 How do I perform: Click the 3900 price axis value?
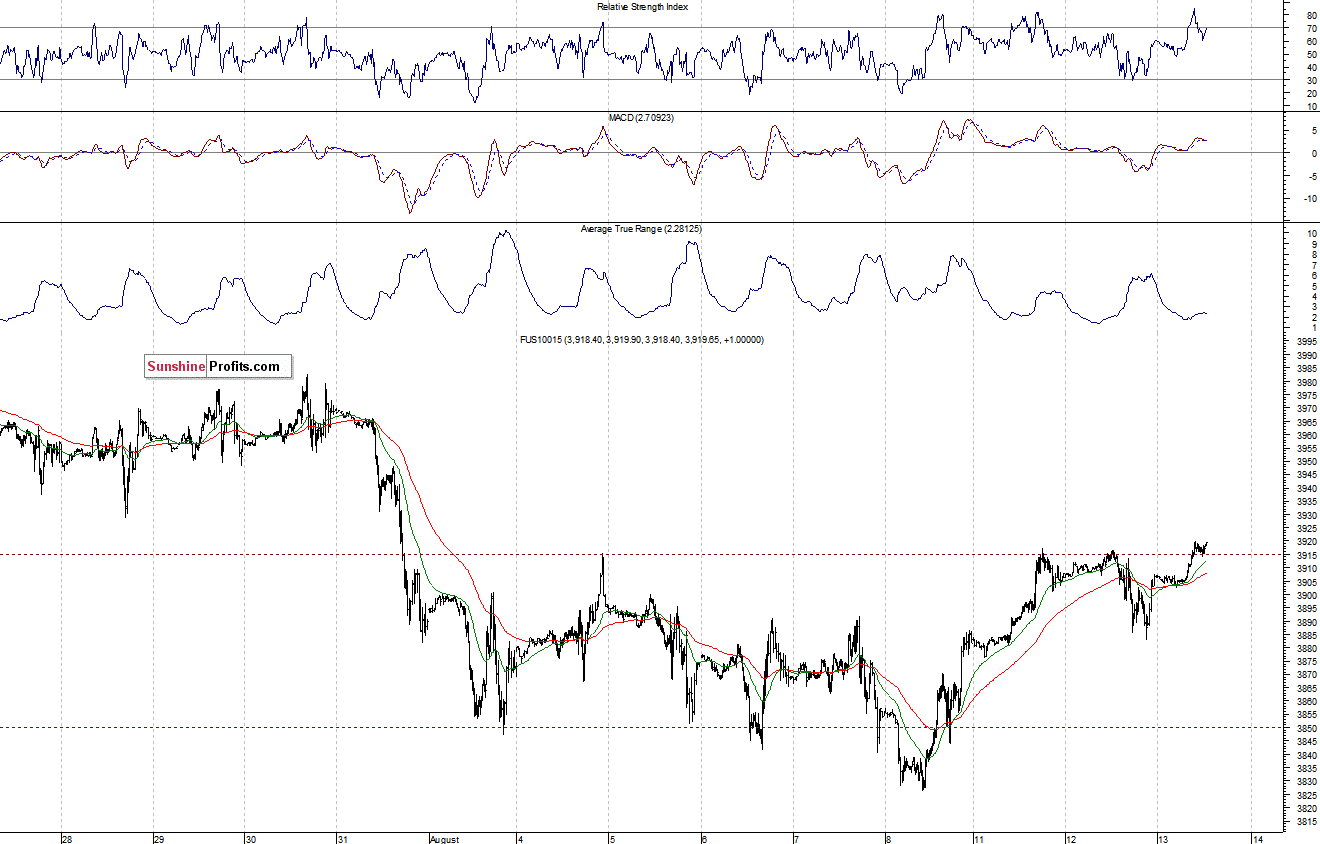tap(1305, 595)
